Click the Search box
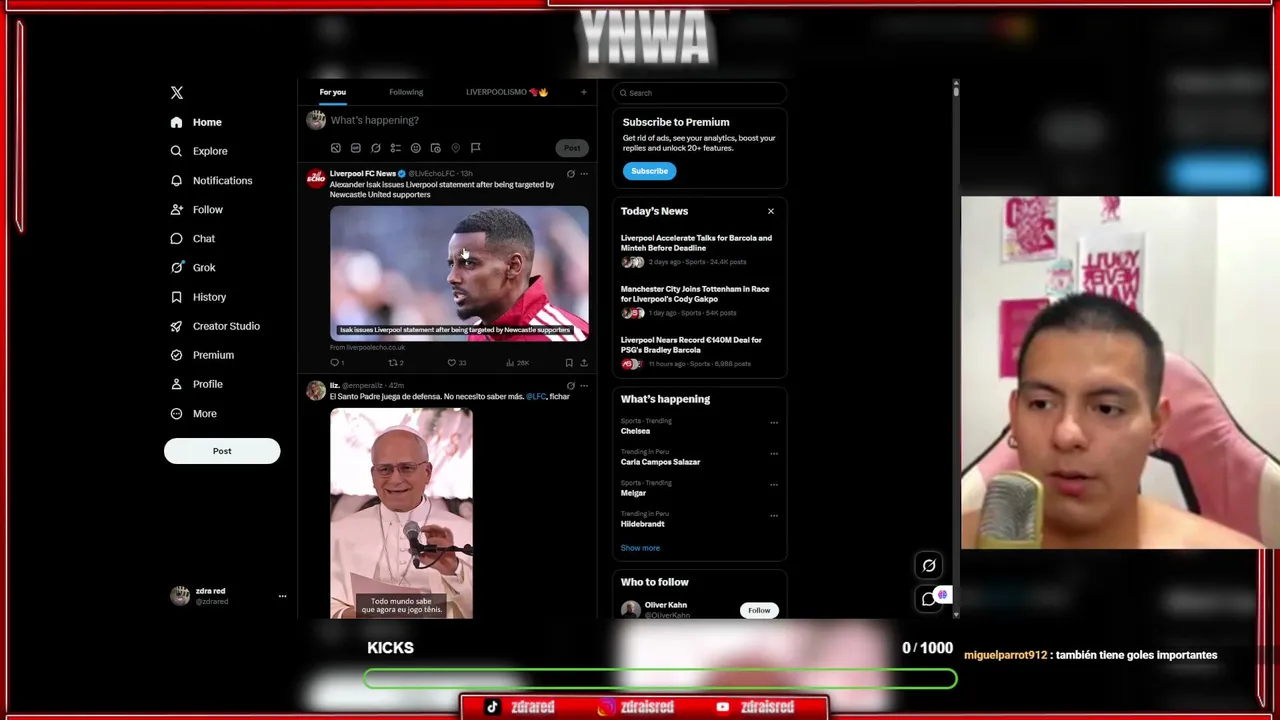The width and height of the screenshot is (1280, 720). (700, 93)
